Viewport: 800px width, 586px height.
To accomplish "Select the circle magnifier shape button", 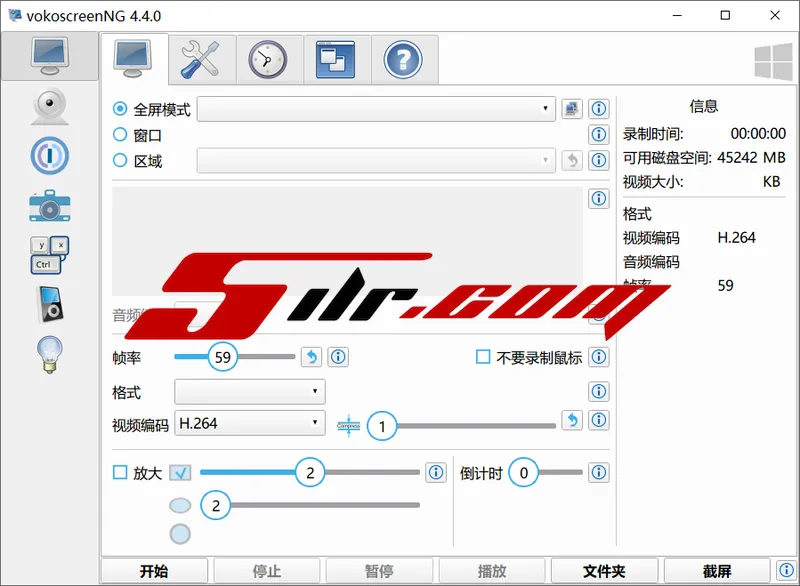I will 180,534.
